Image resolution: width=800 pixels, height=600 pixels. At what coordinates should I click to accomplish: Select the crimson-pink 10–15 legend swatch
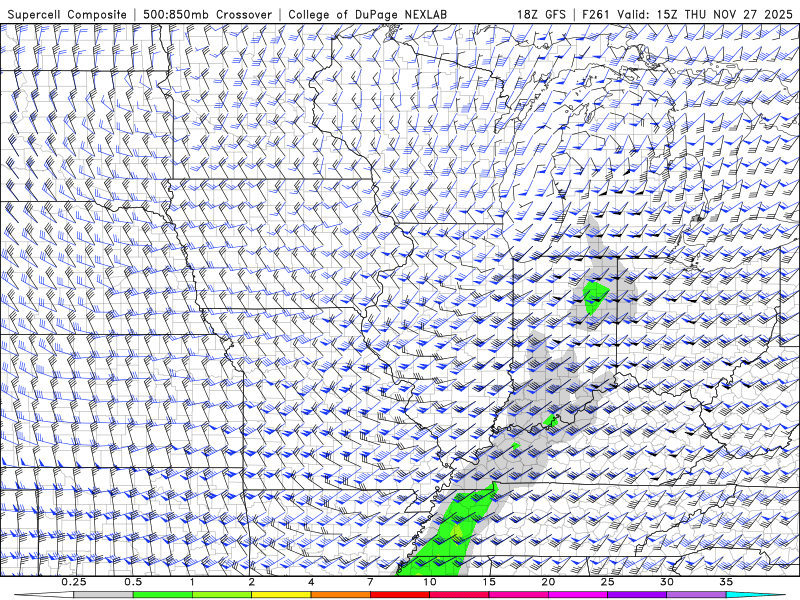coord(459,595)
